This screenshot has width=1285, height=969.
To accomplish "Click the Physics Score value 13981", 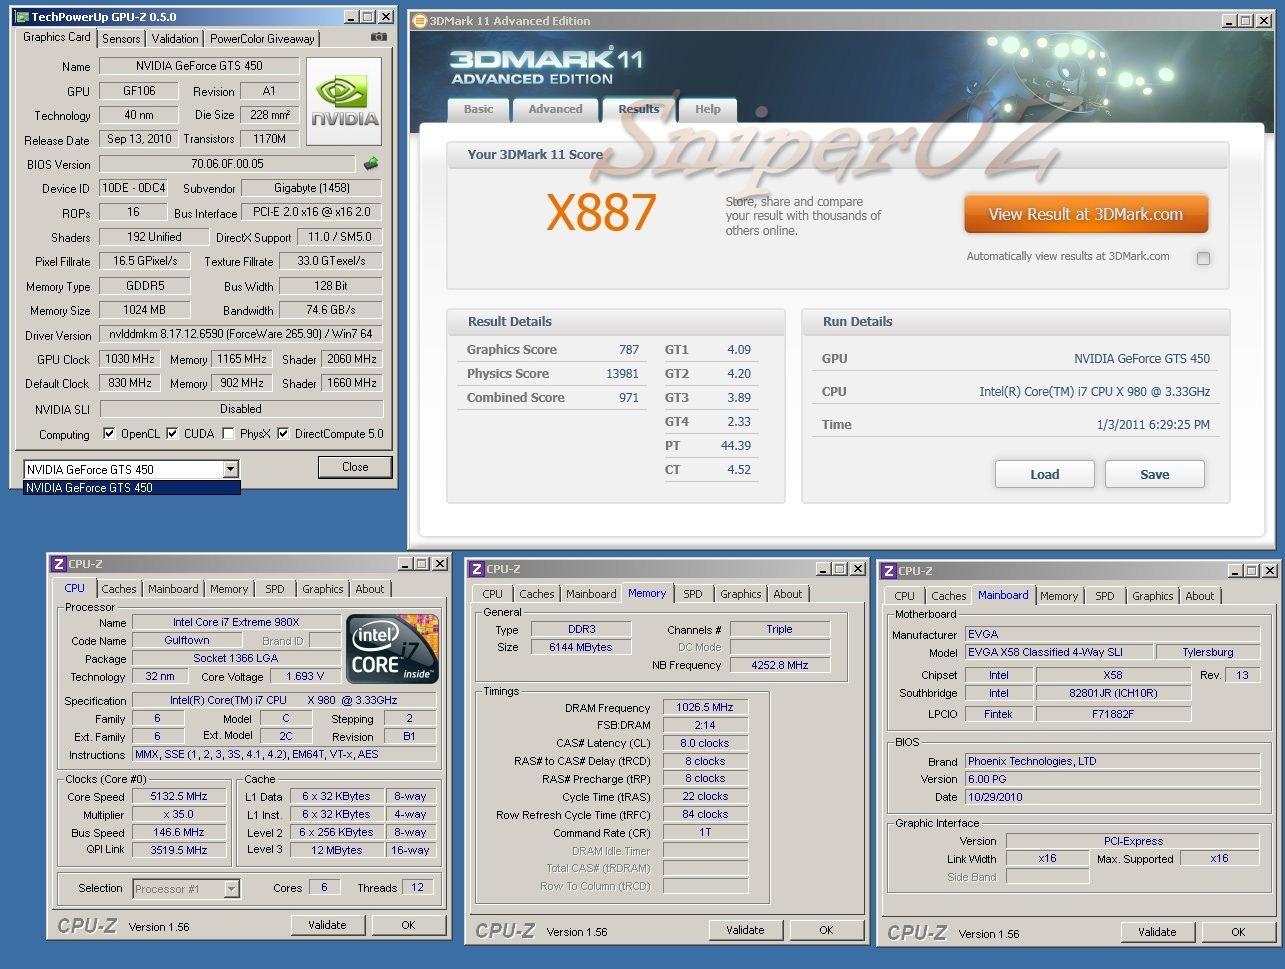I will (622, 374).
